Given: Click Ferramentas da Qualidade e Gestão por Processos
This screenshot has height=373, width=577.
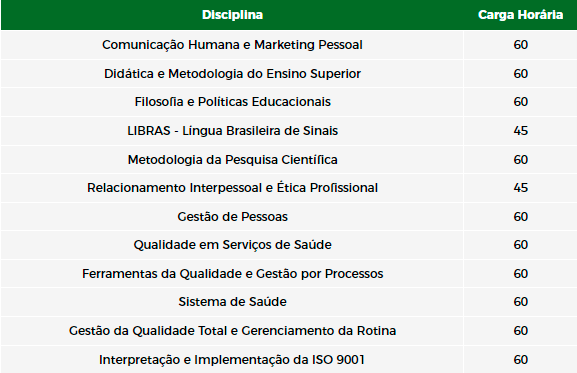Looking at the screenshot, I should pyautogui.click(x=232, y=274).
